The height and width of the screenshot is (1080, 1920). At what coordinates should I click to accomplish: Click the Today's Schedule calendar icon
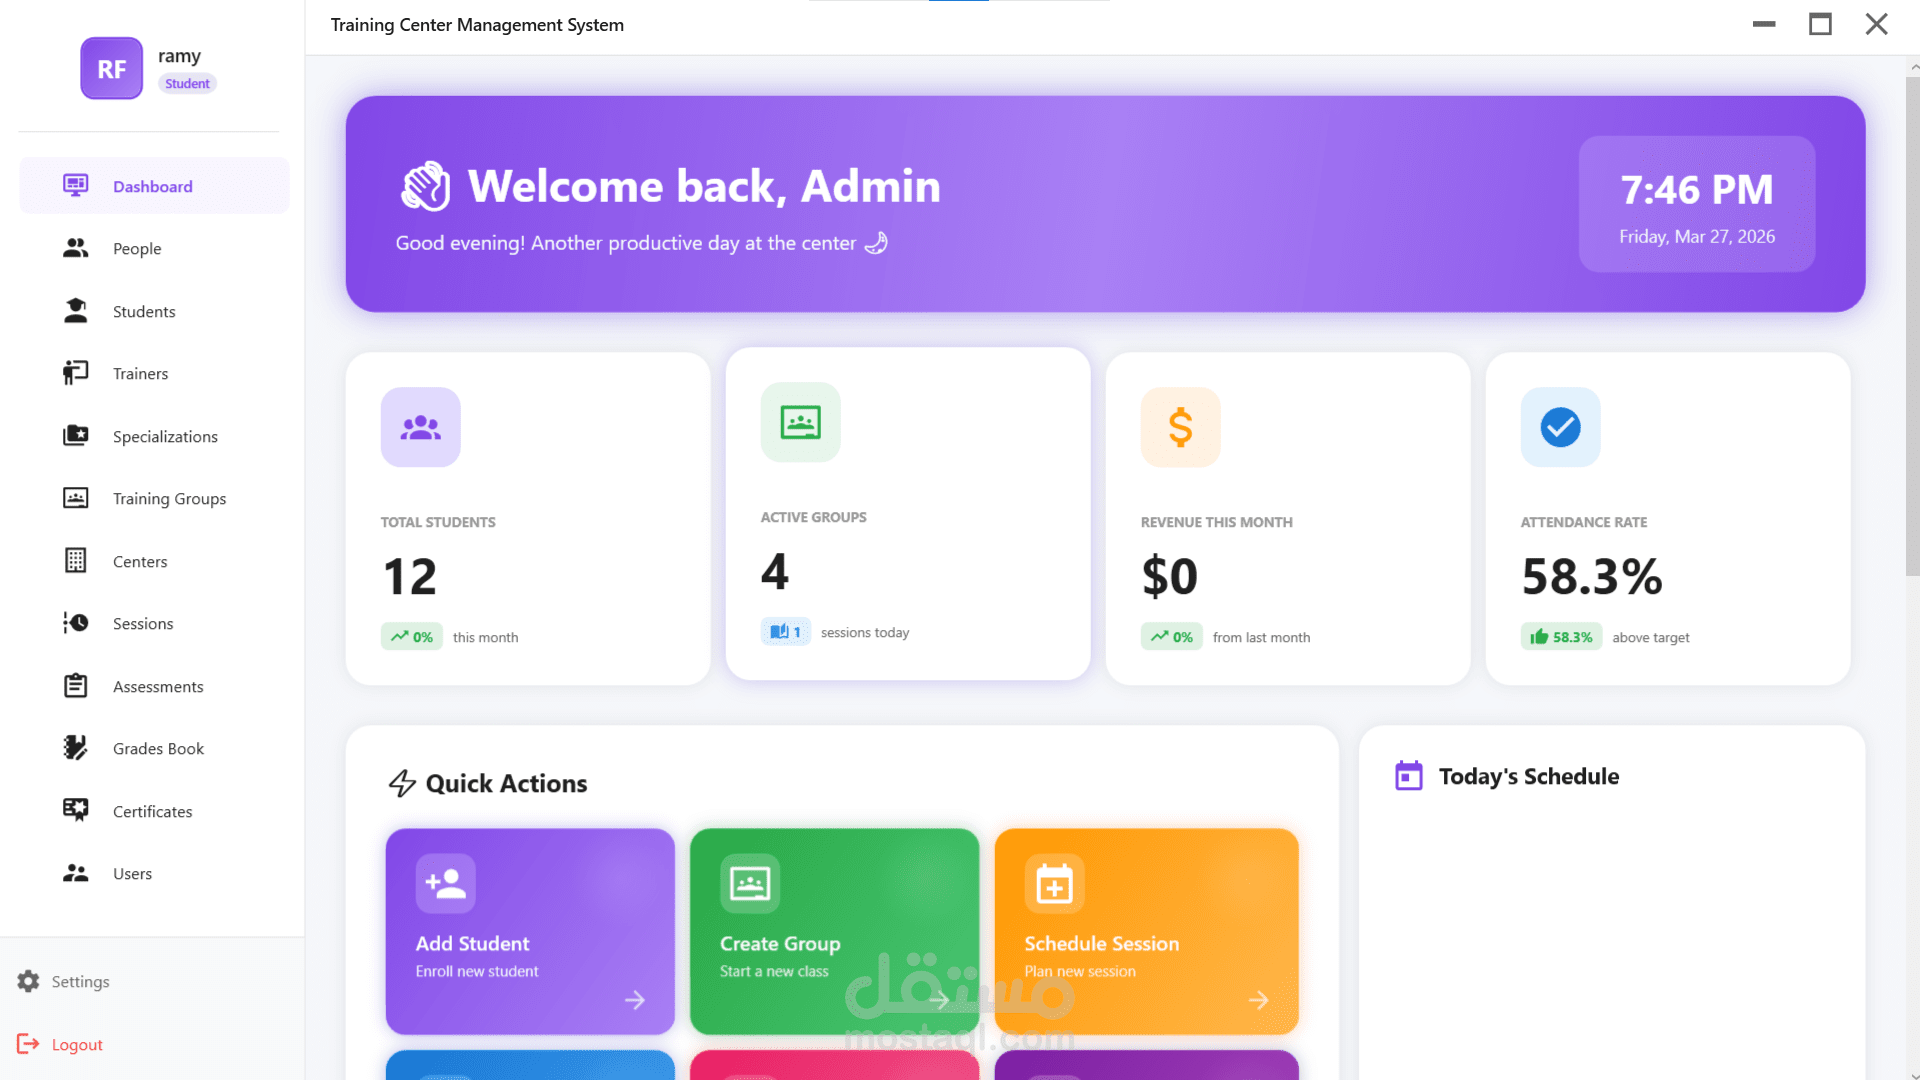tap(1409, 776)
